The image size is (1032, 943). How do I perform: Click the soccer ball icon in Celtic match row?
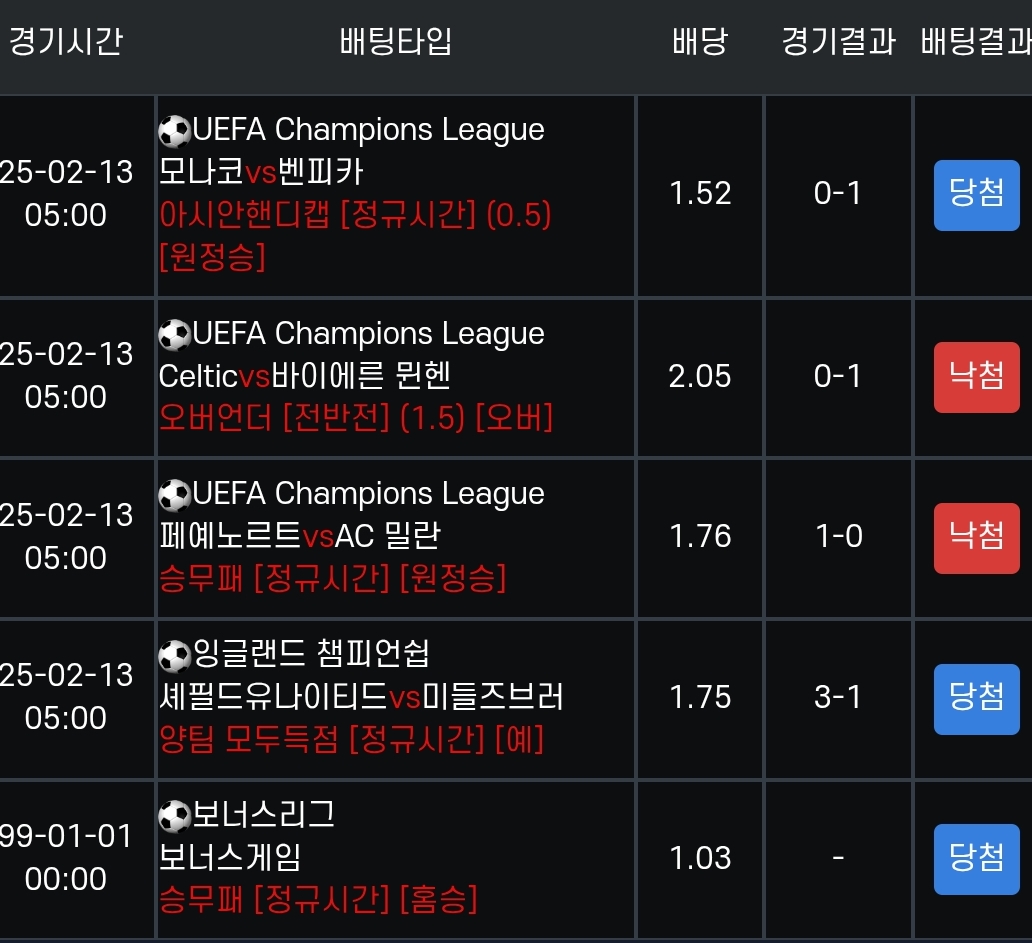[x=175, y=334]
